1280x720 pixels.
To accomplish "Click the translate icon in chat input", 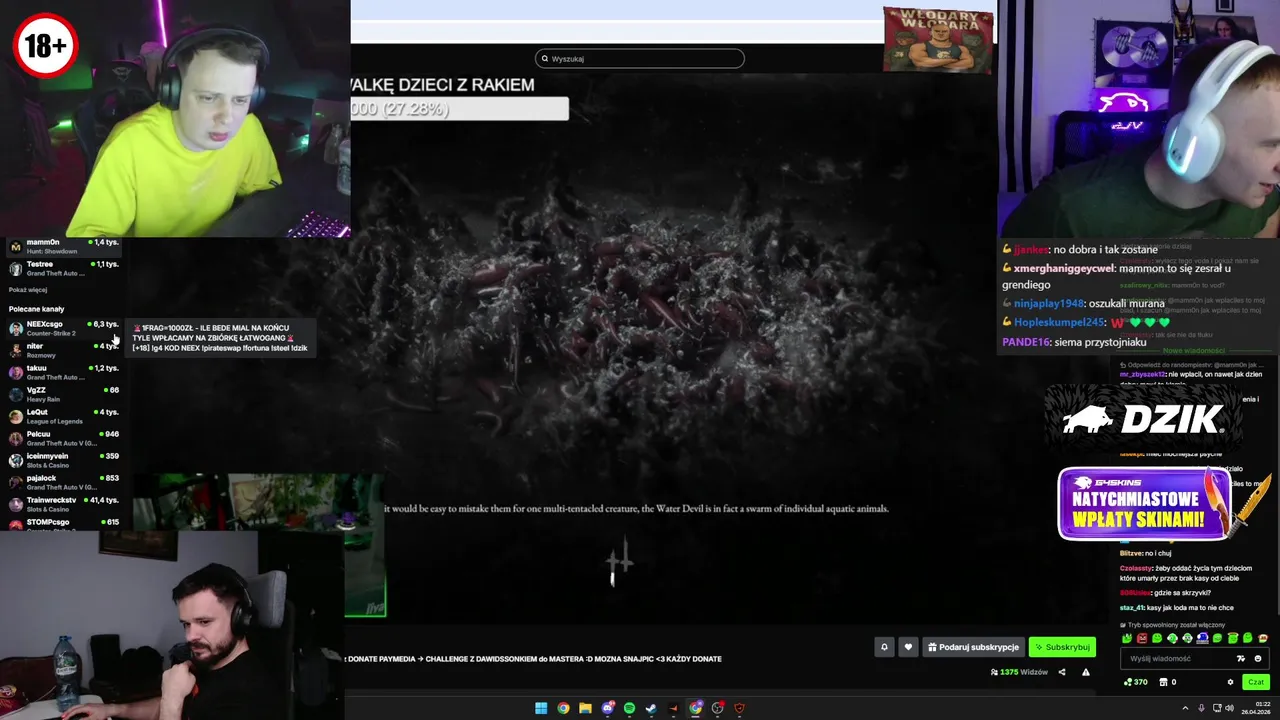I will (1241, 659).
